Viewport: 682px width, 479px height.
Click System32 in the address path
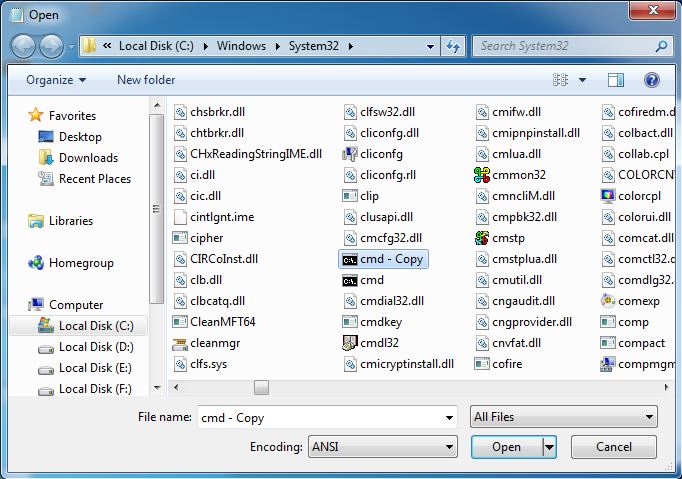click(314, 46)
